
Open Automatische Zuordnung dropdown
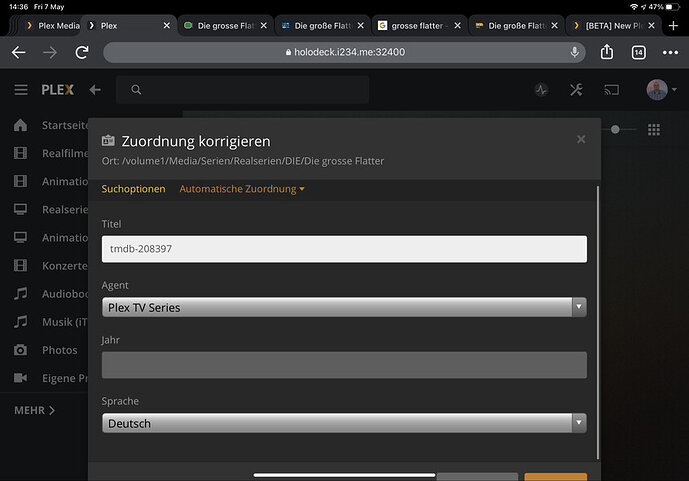point(242,189)
